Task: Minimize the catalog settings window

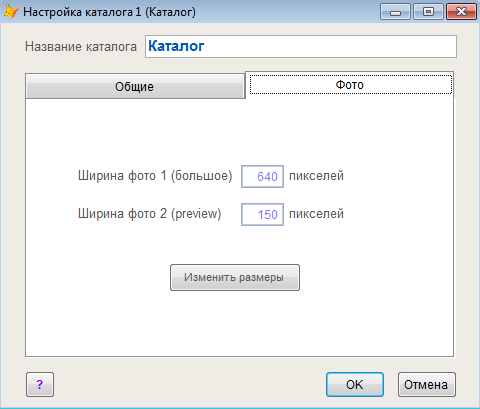Action: (395, 12)
